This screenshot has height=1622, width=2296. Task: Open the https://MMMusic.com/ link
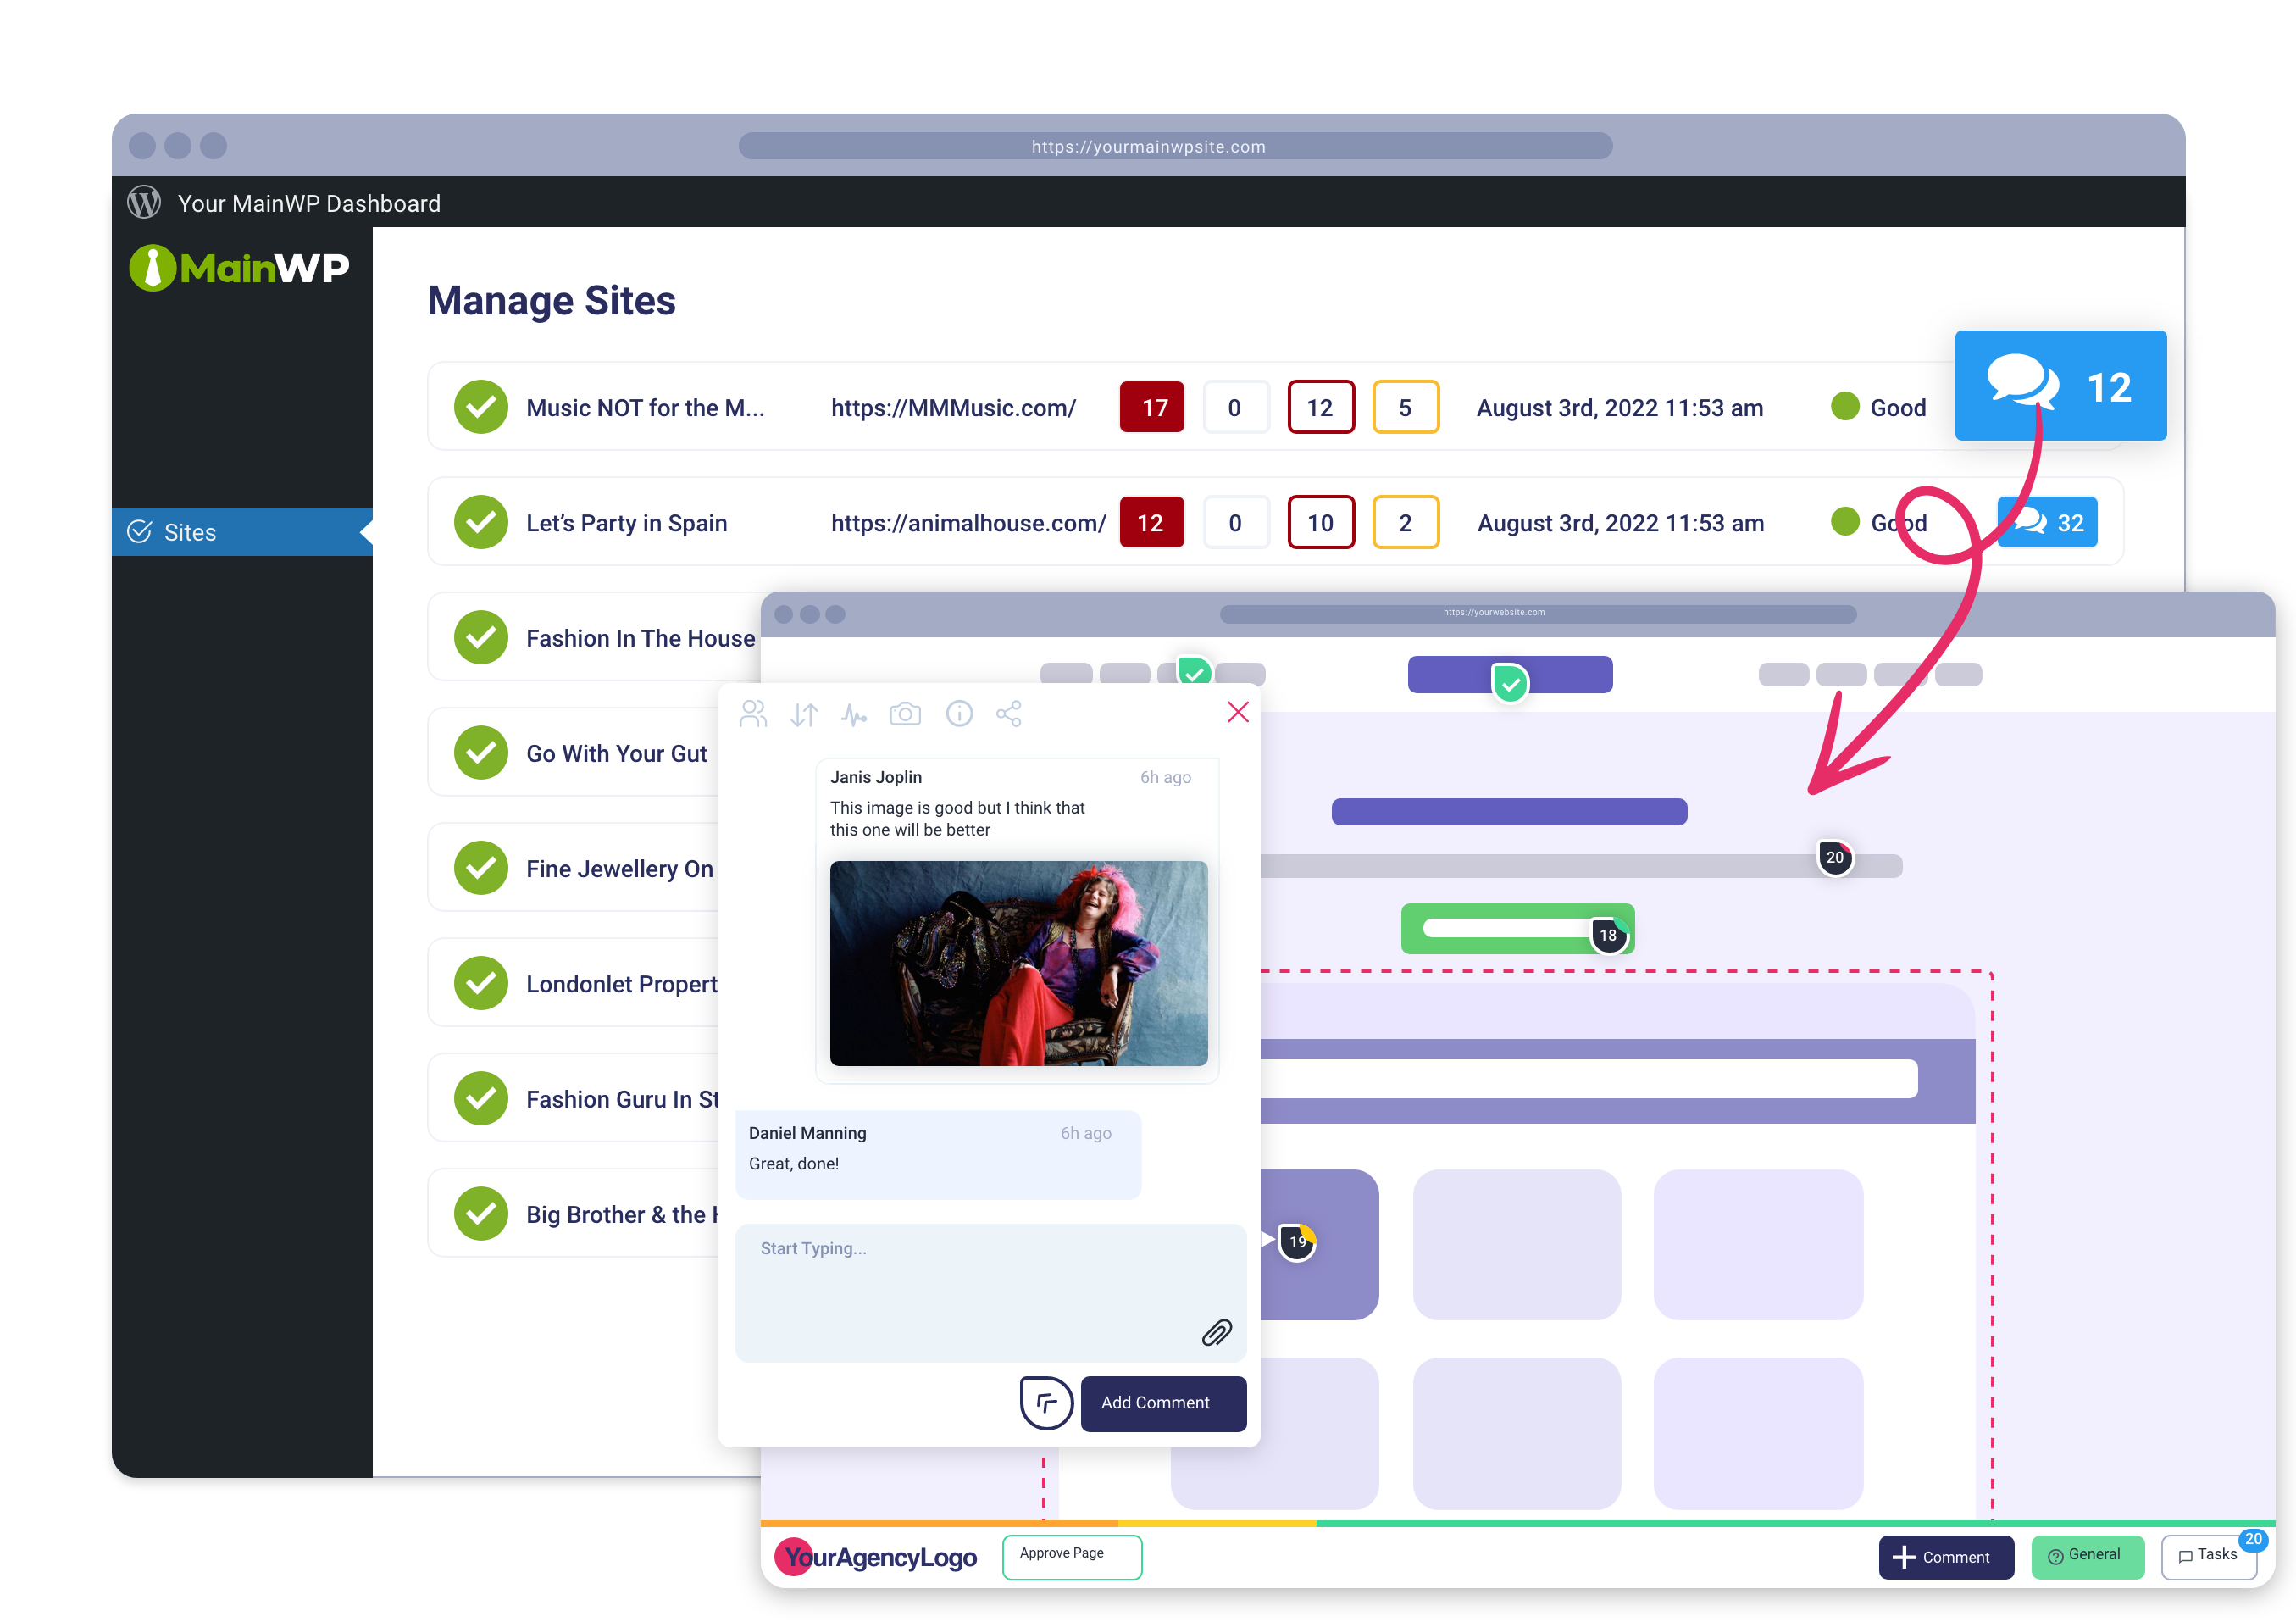tap(953, 408)
